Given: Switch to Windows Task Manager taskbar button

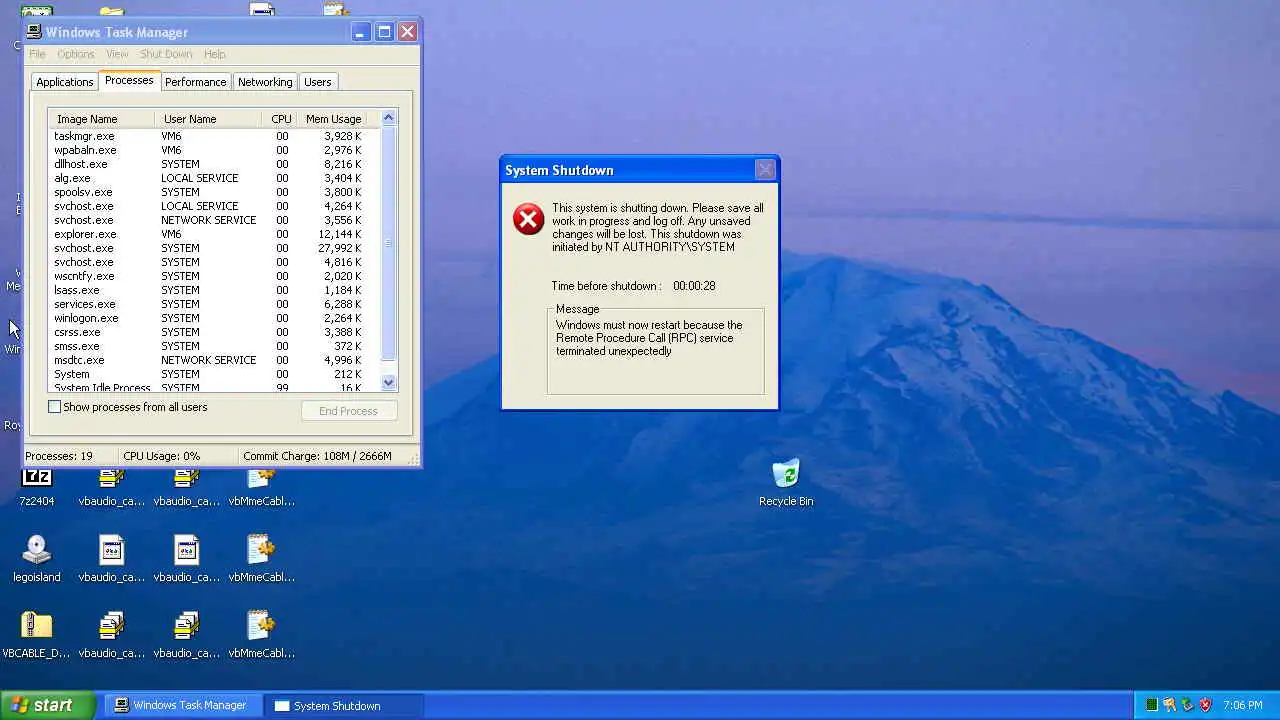Looking at the screenshot, I should point(183,705).
